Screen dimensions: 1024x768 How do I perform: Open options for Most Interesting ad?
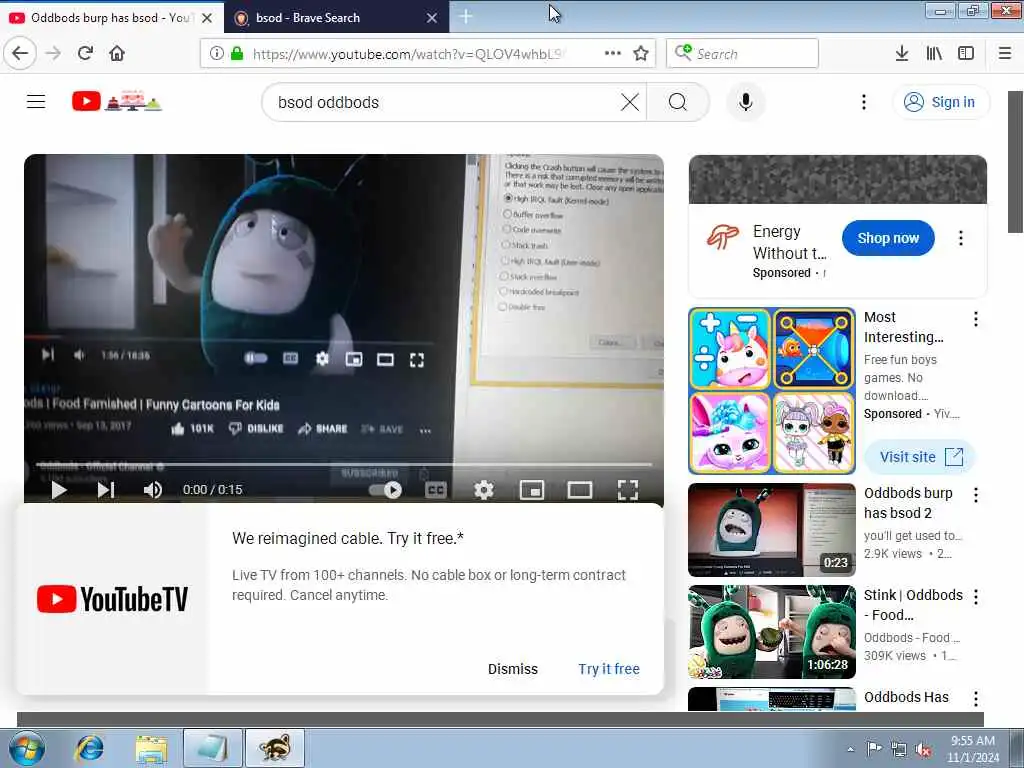click(976, 319)
